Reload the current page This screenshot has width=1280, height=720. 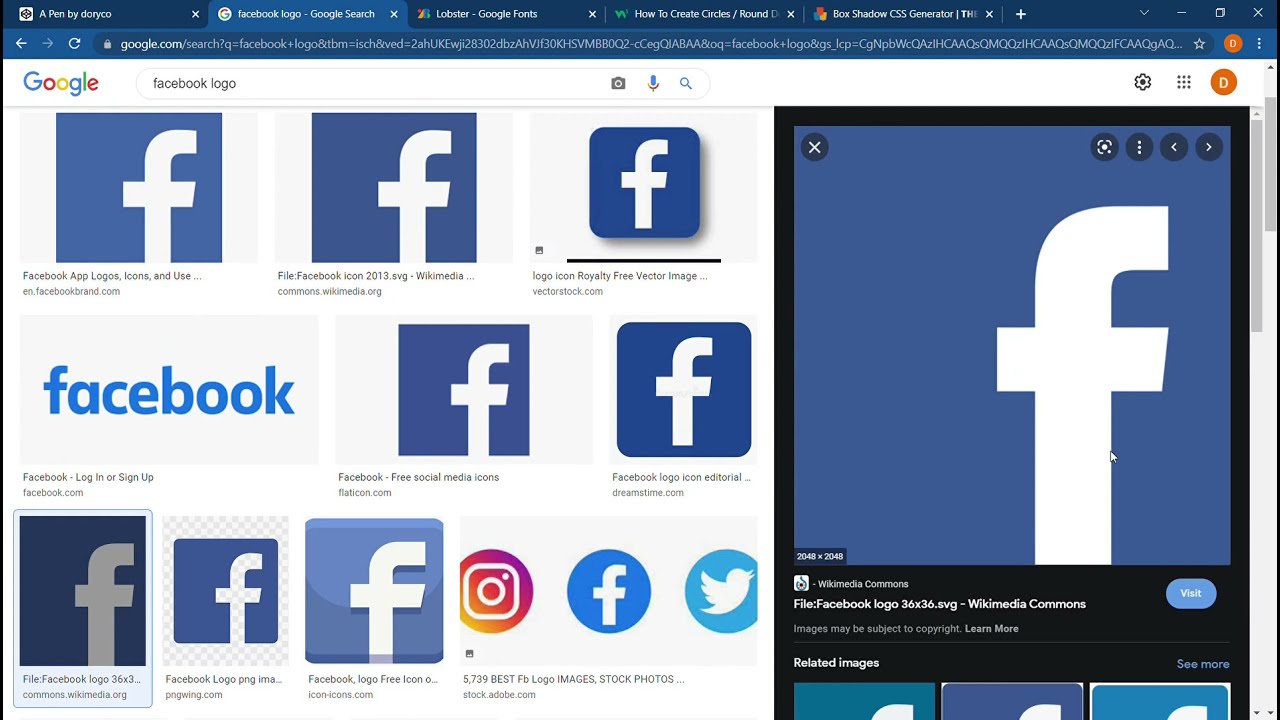tap(74, 44)
